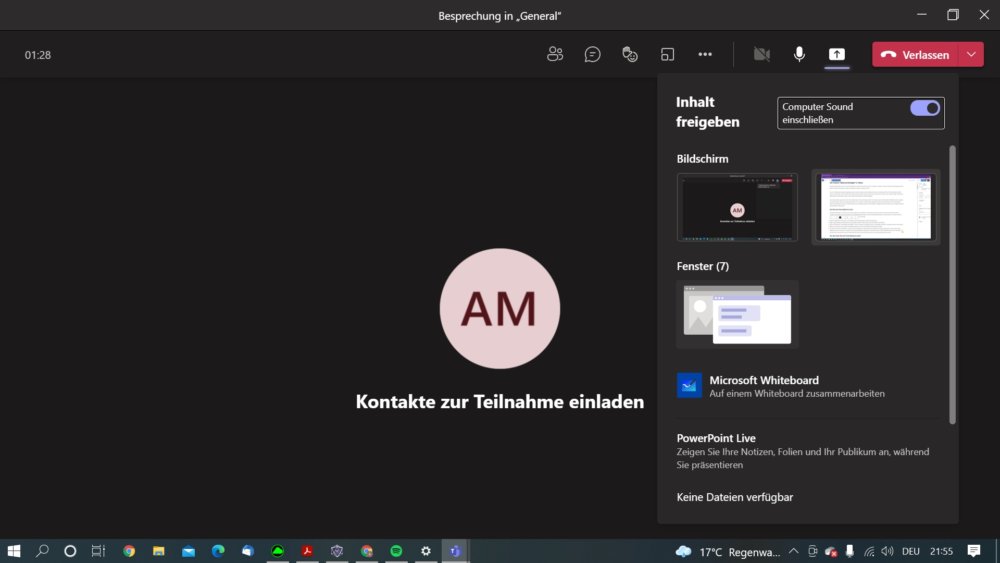The width and height of the screenshot is (1000, 563).
Task: Open the meeting chat icon
Action: coord(592,54)
